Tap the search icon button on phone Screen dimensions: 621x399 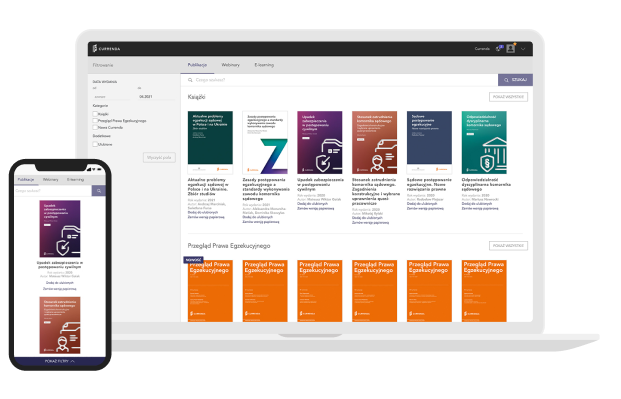click(99, 191)
